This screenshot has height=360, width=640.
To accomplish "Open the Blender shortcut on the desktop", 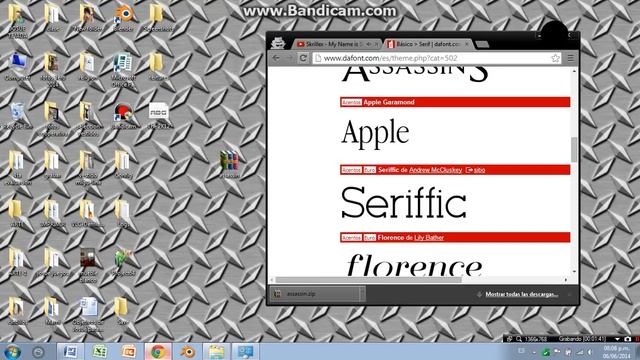I will (123, 18).
